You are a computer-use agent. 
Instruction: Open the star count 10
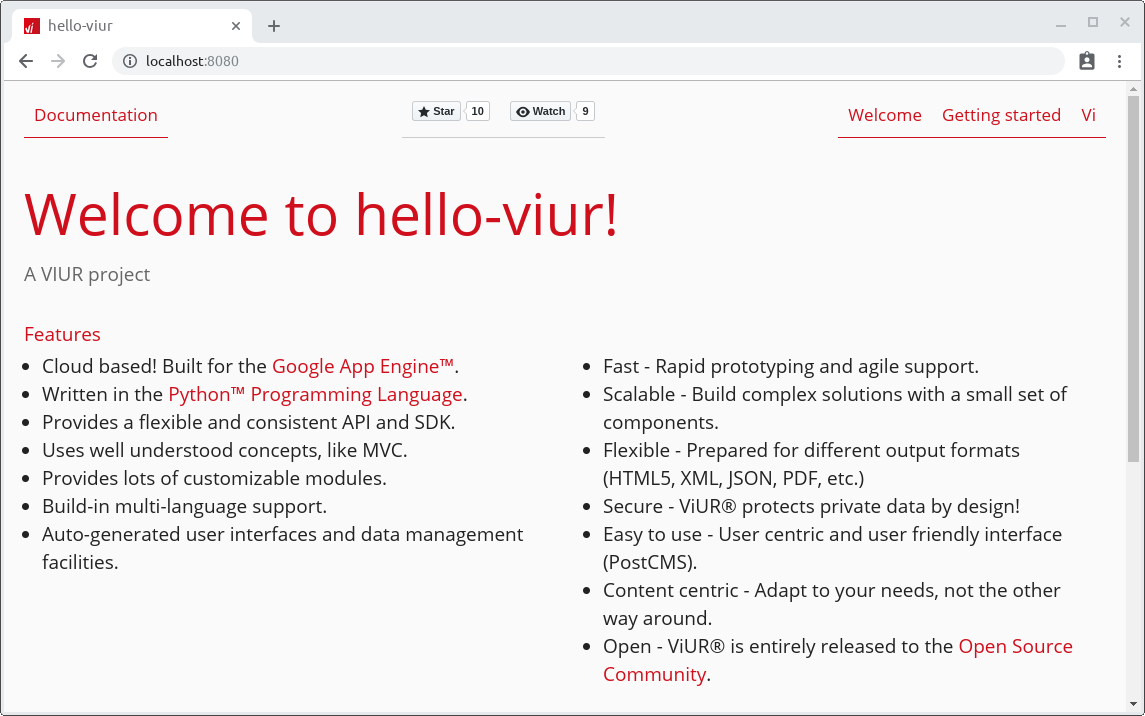coord(478,111)
